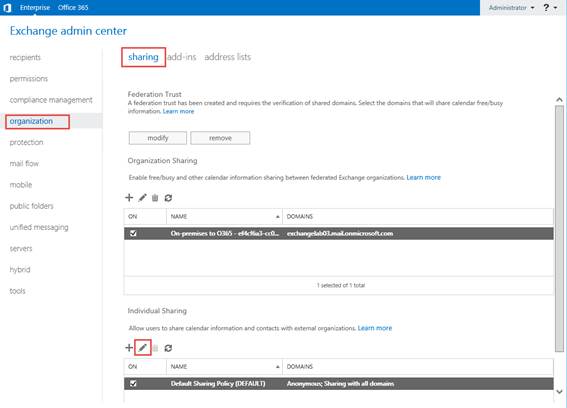Edit the selected organization sharing relationship
Image resolution: width=567 pixels, height=408 pixels.
[x=142, y=197]
